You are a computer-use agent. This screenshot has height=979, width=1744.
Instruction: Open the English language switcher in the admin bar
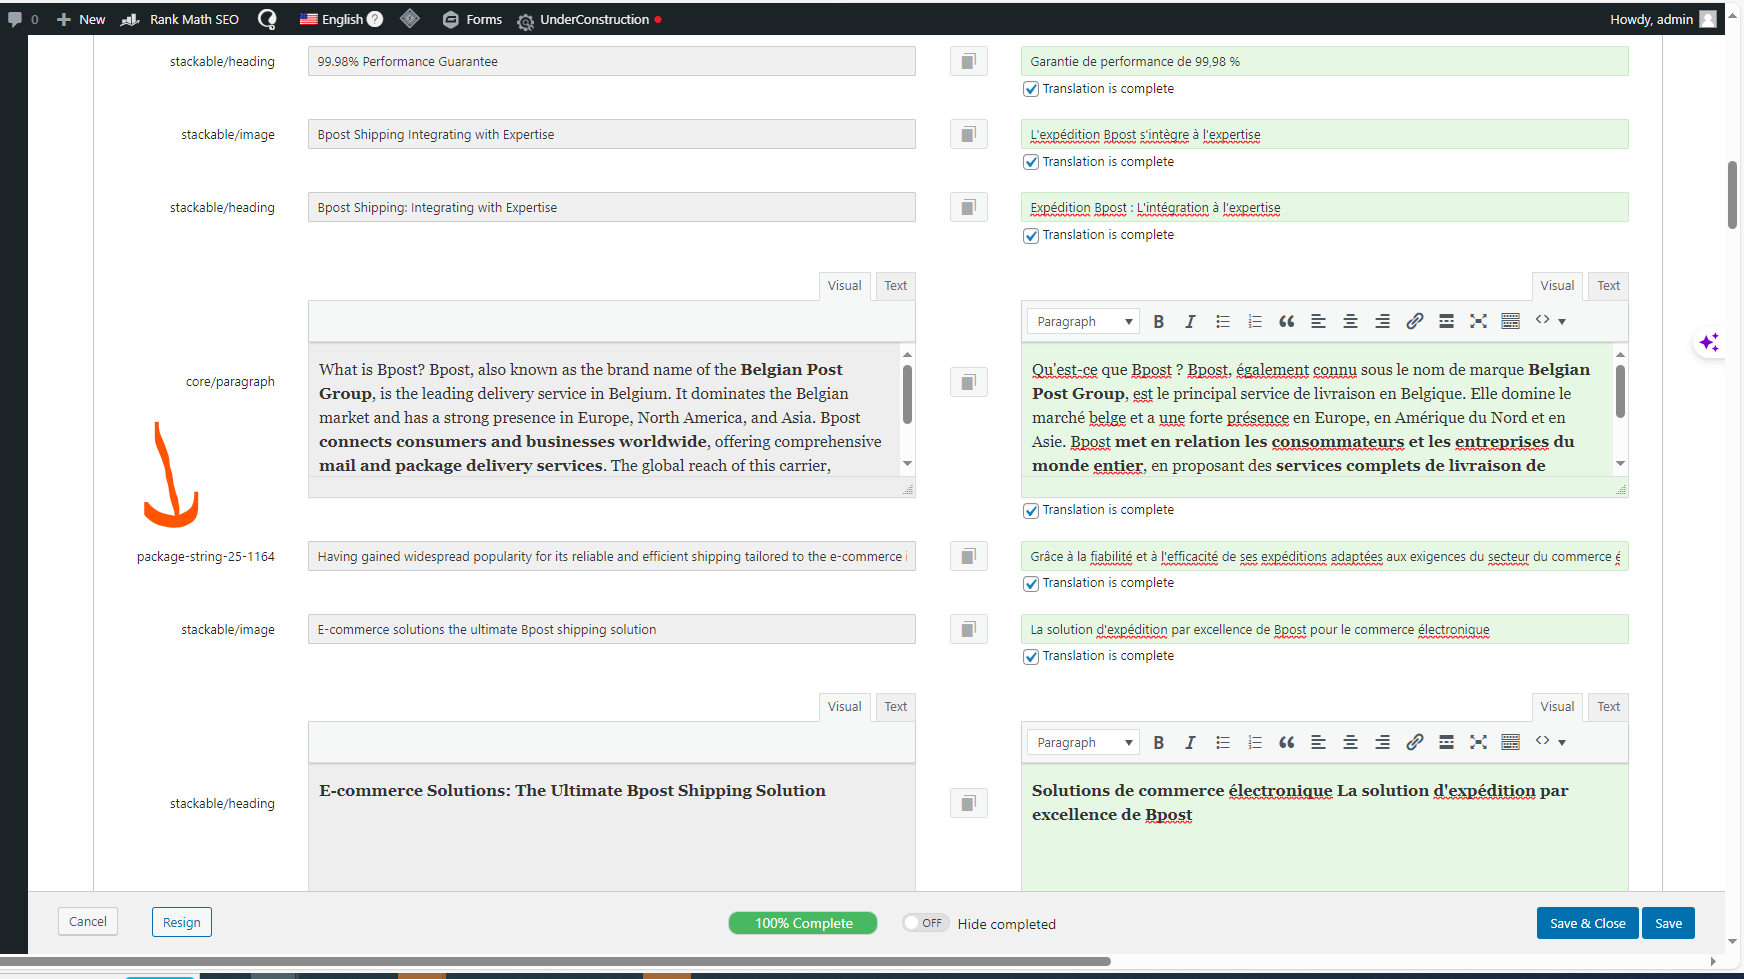[x=341, y=19]
